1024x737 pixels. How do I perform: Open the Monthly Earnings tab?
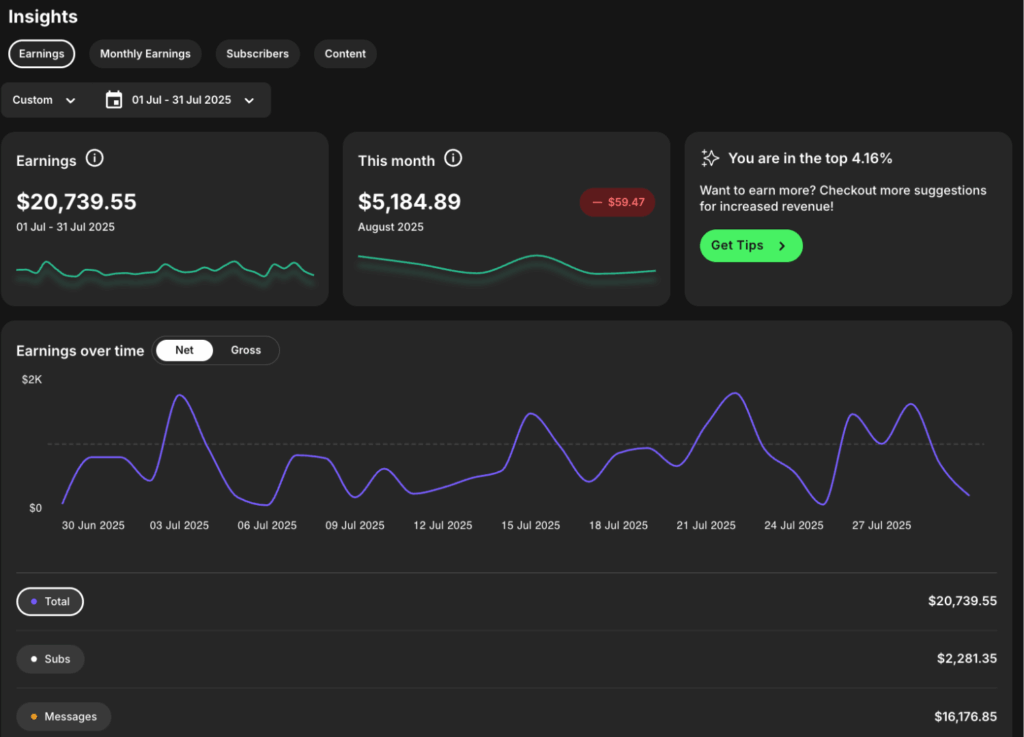pos(146,54)
